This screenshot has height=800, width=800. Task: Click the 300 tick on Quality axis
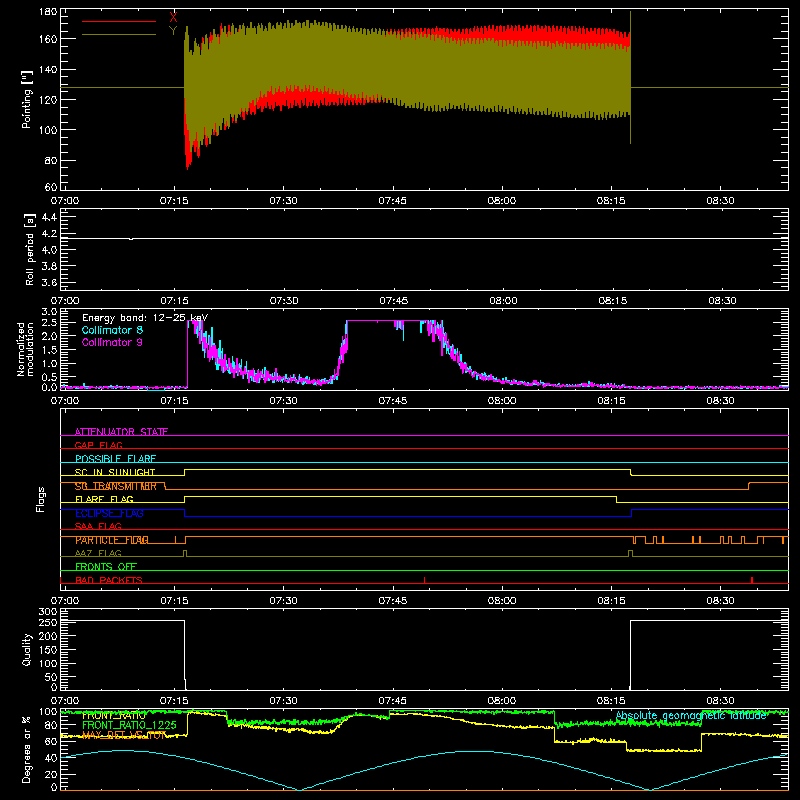[48, 611]
